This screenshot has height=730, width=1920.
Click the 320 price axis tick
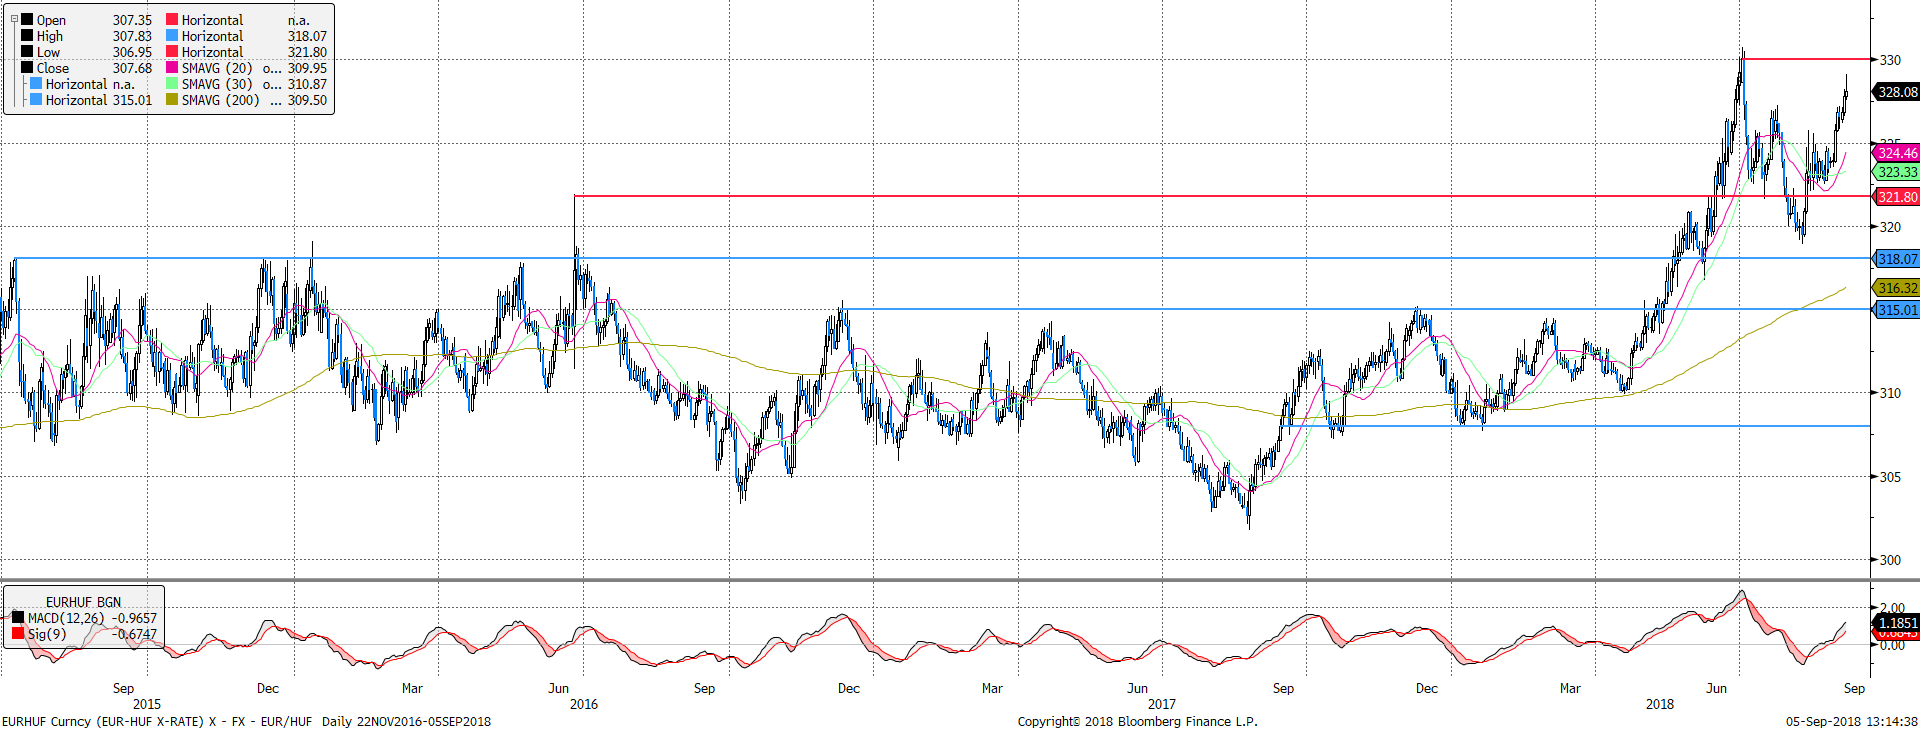point(1890,227)
